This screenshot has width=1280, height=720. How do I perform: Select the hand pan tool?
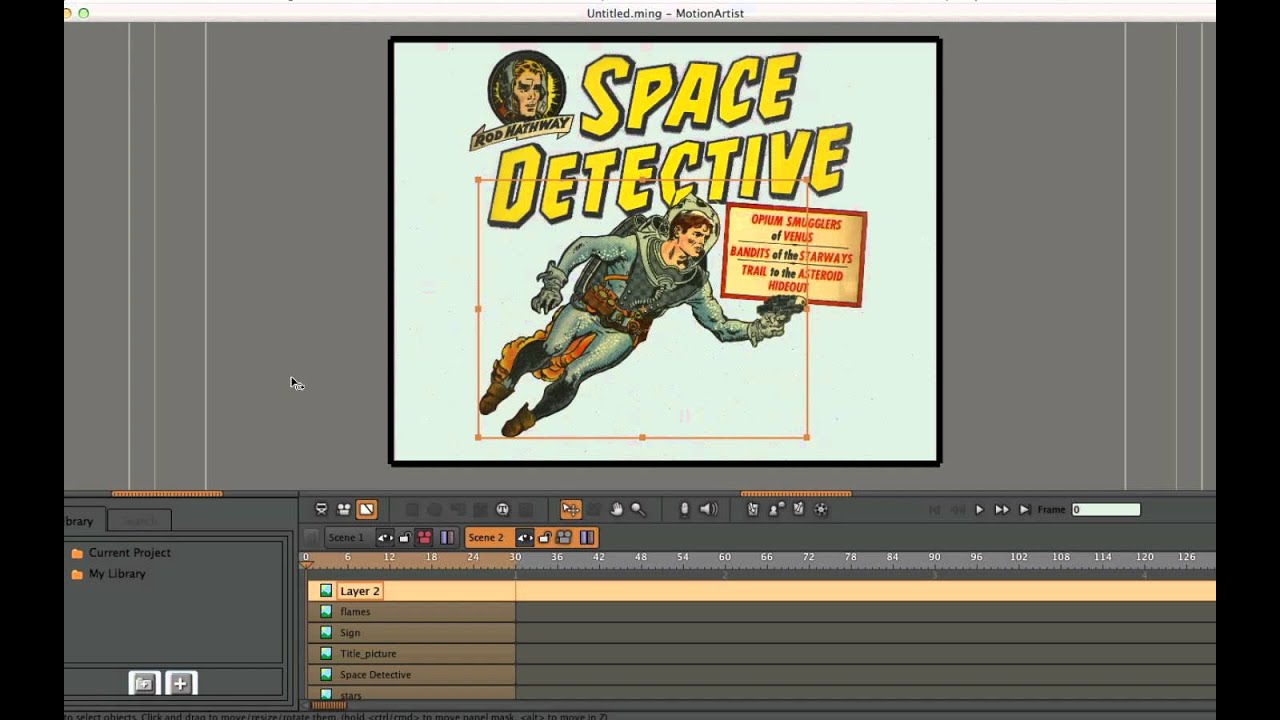(616, 510)
